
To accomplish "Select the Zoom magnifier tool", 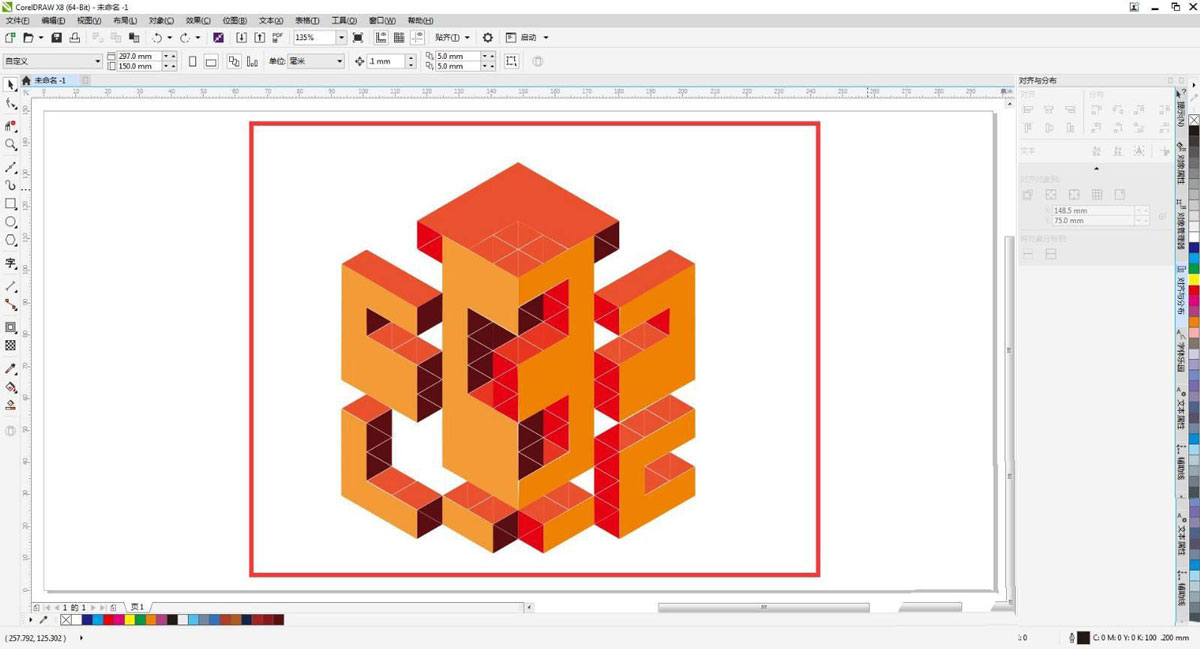I will coord(11,145).
